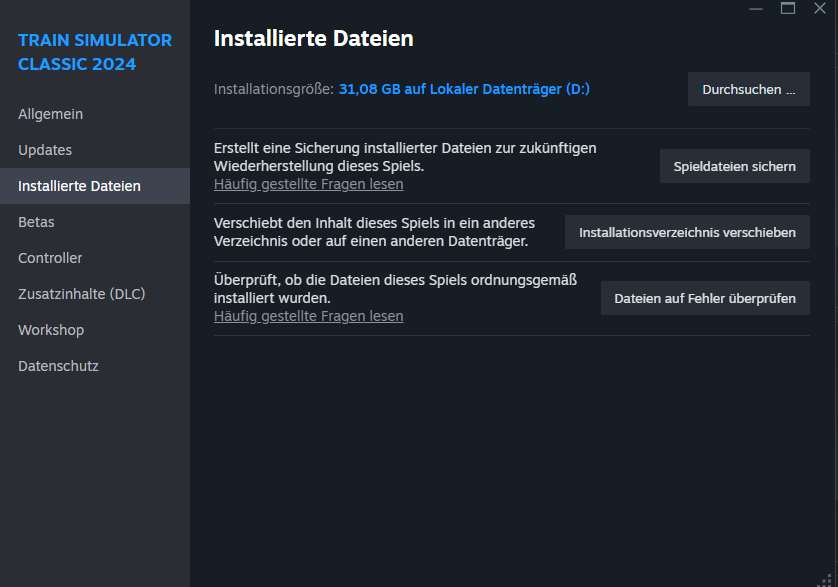Viewport: 838px width, 587px height.
Task: Open FAQ link under file verification description
Action: pos(308,316)
